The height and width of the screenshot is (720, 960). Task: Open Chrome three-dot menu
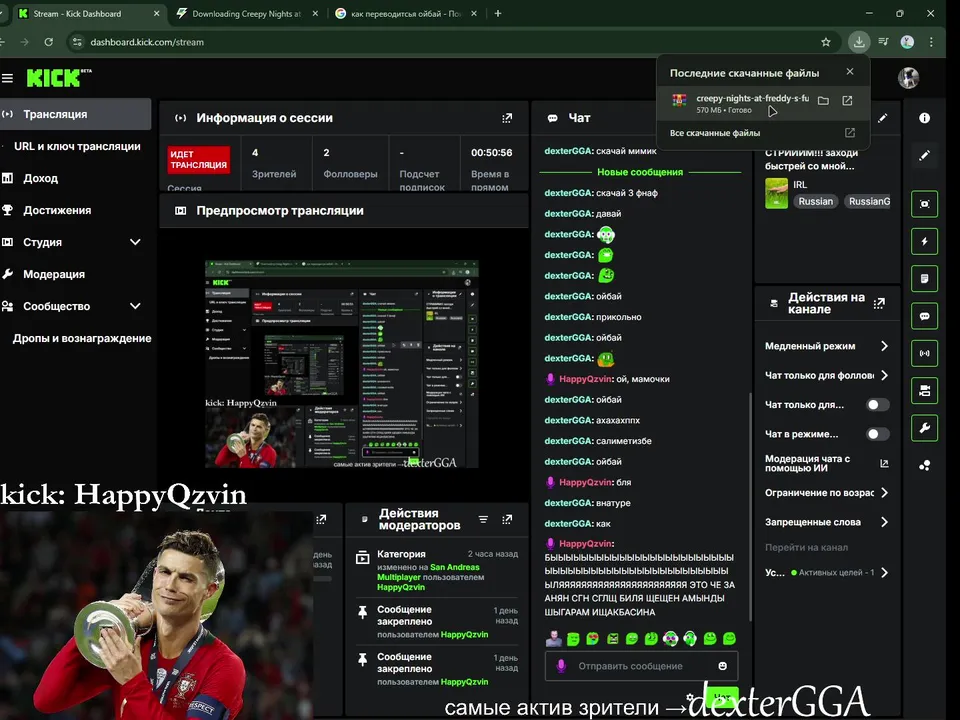click(x=931, y=42)
